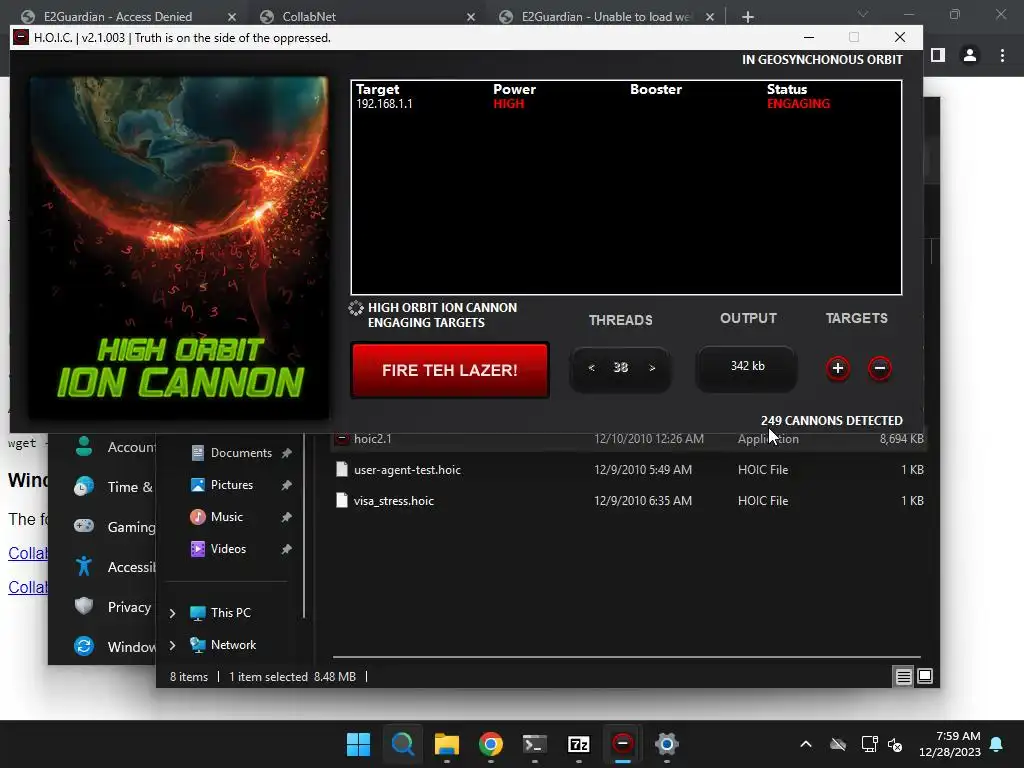Select visa_stress.hoic file

tap(628, 501)
